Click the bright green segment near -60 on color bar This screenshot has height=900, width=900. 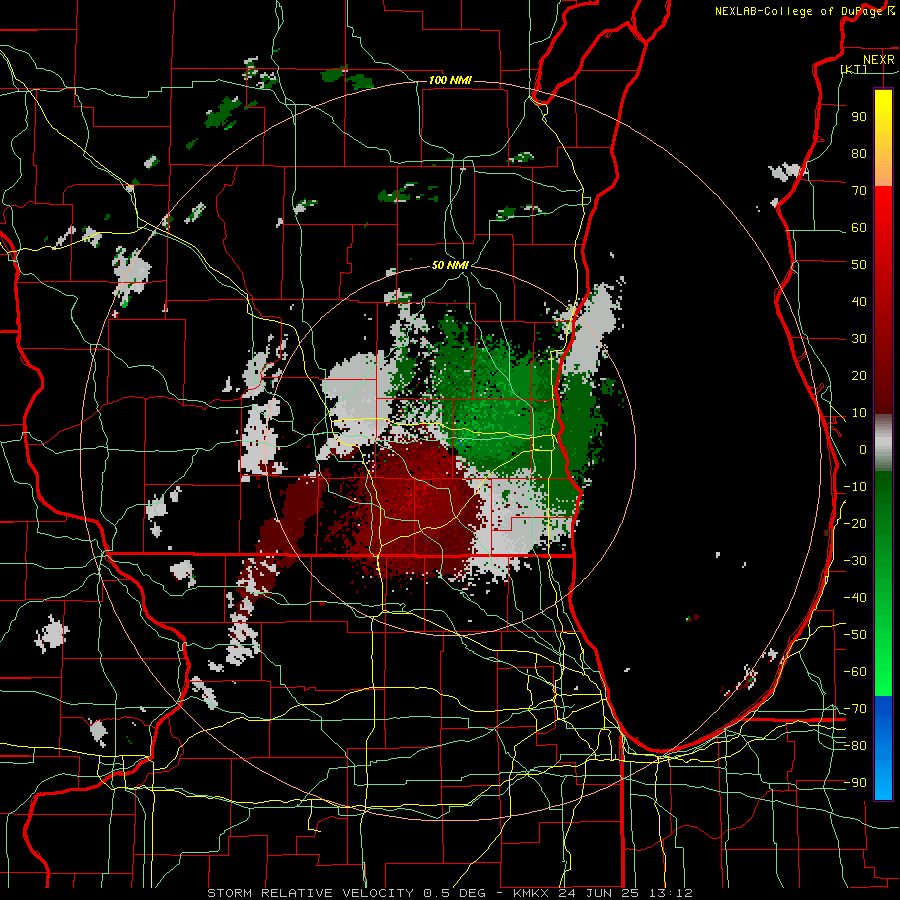883,669
